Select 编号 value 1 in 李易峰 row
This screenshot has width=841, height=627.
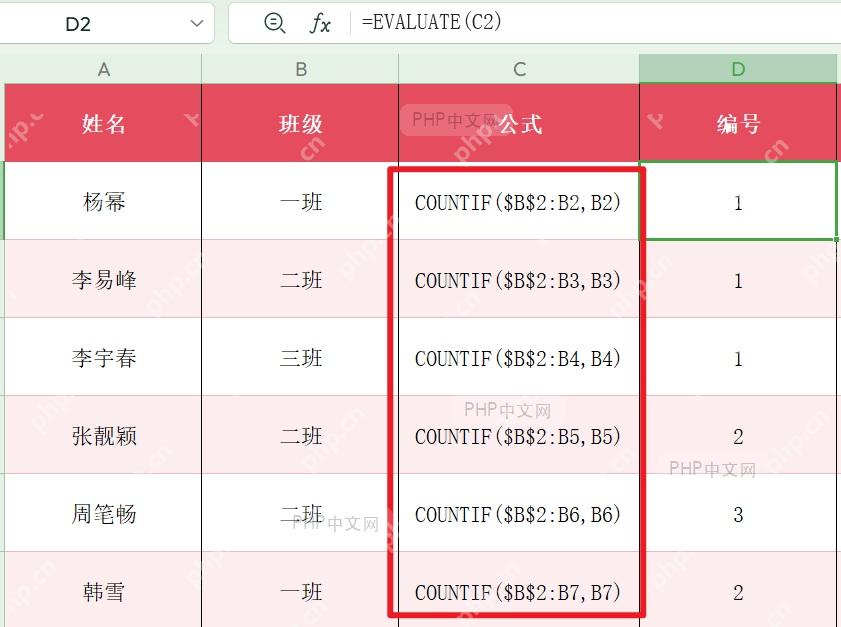click(738, 280)
